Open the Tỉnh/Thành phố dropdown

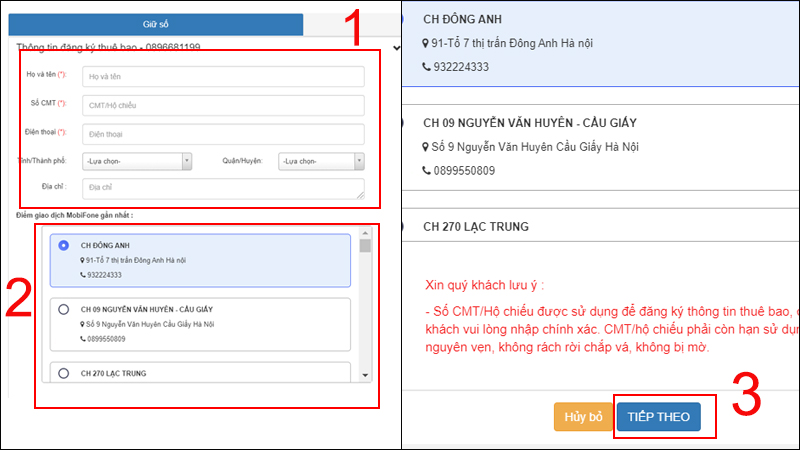(137, 161)
